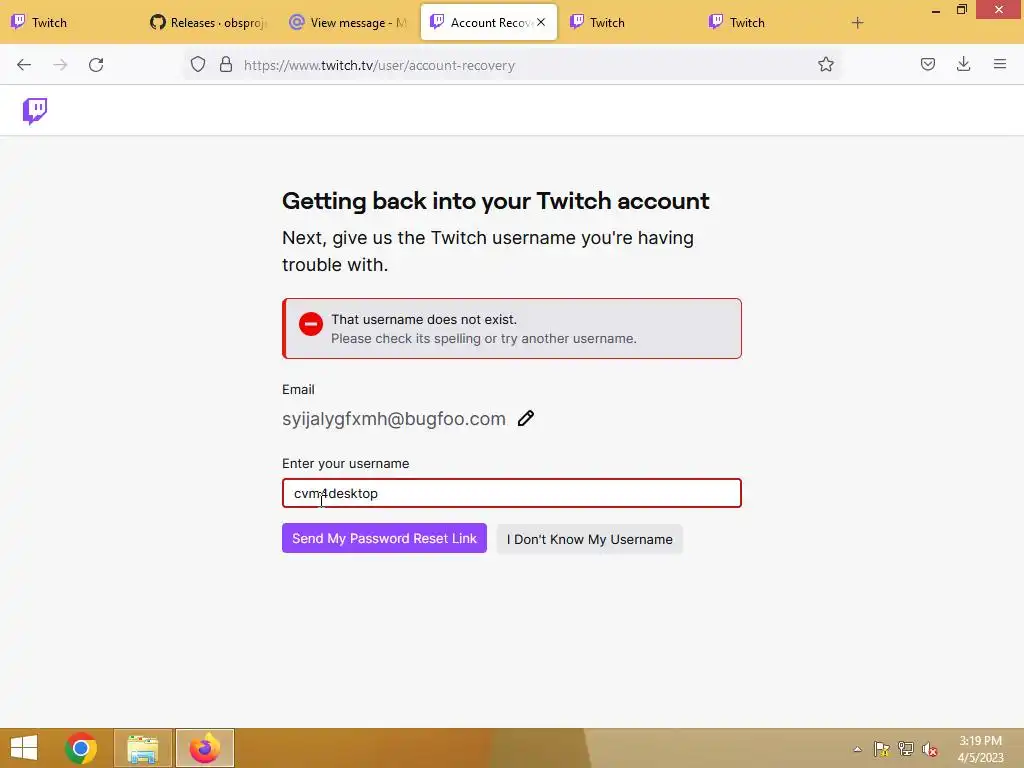Click the red error icon in alert
The image size is (1024, 768).
coord(311,324)
